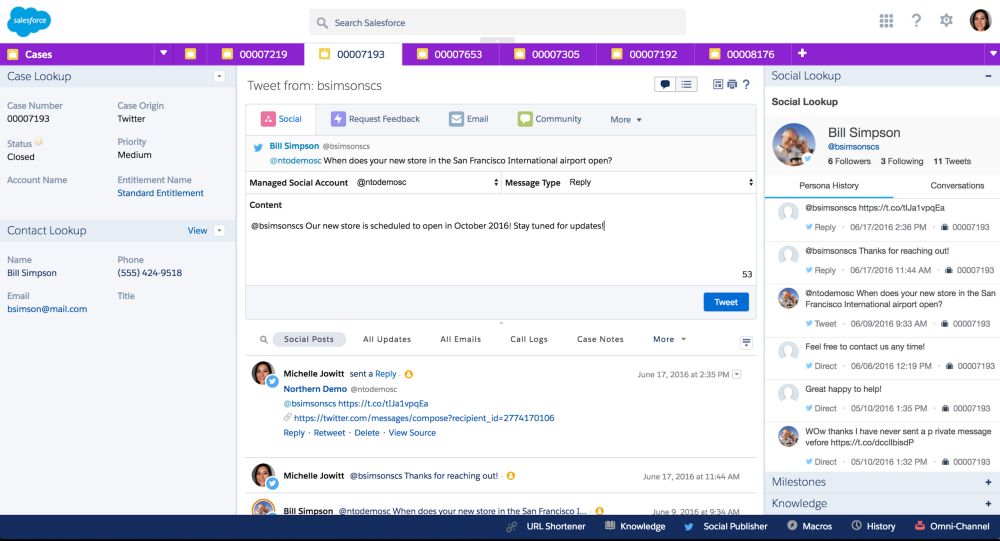1000x541 pixels.
Task: Filter feed by Case Notes
Action: [x=600, y=339]
